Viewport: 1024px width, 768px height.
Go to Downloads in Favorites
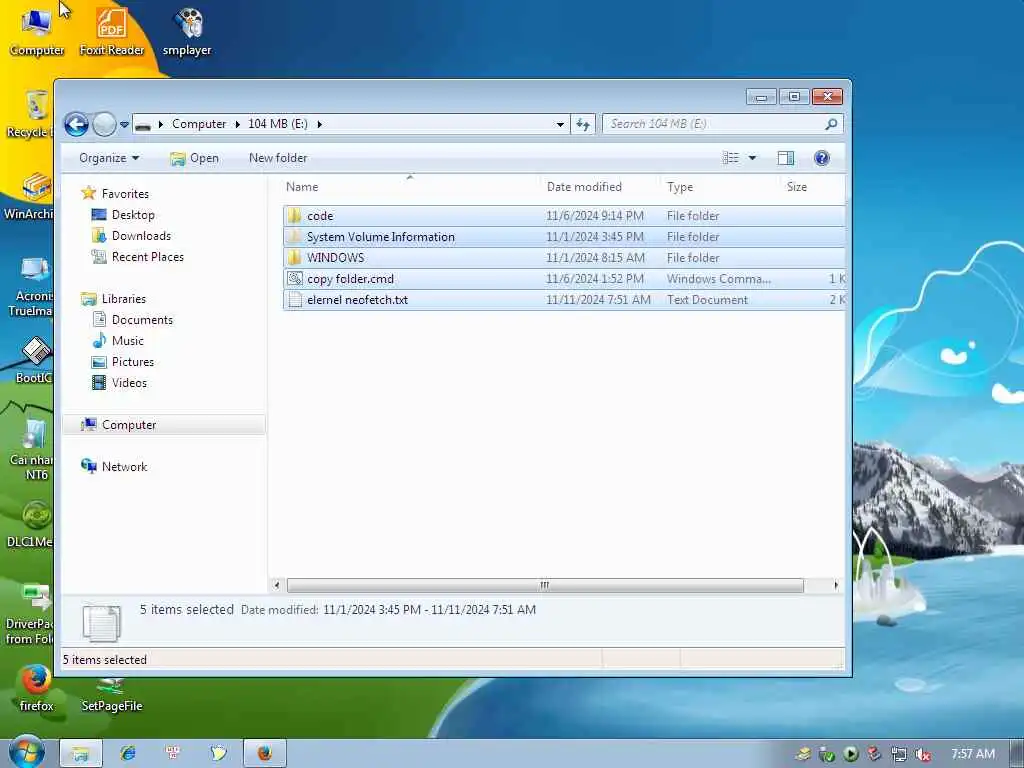click(141, 236)
